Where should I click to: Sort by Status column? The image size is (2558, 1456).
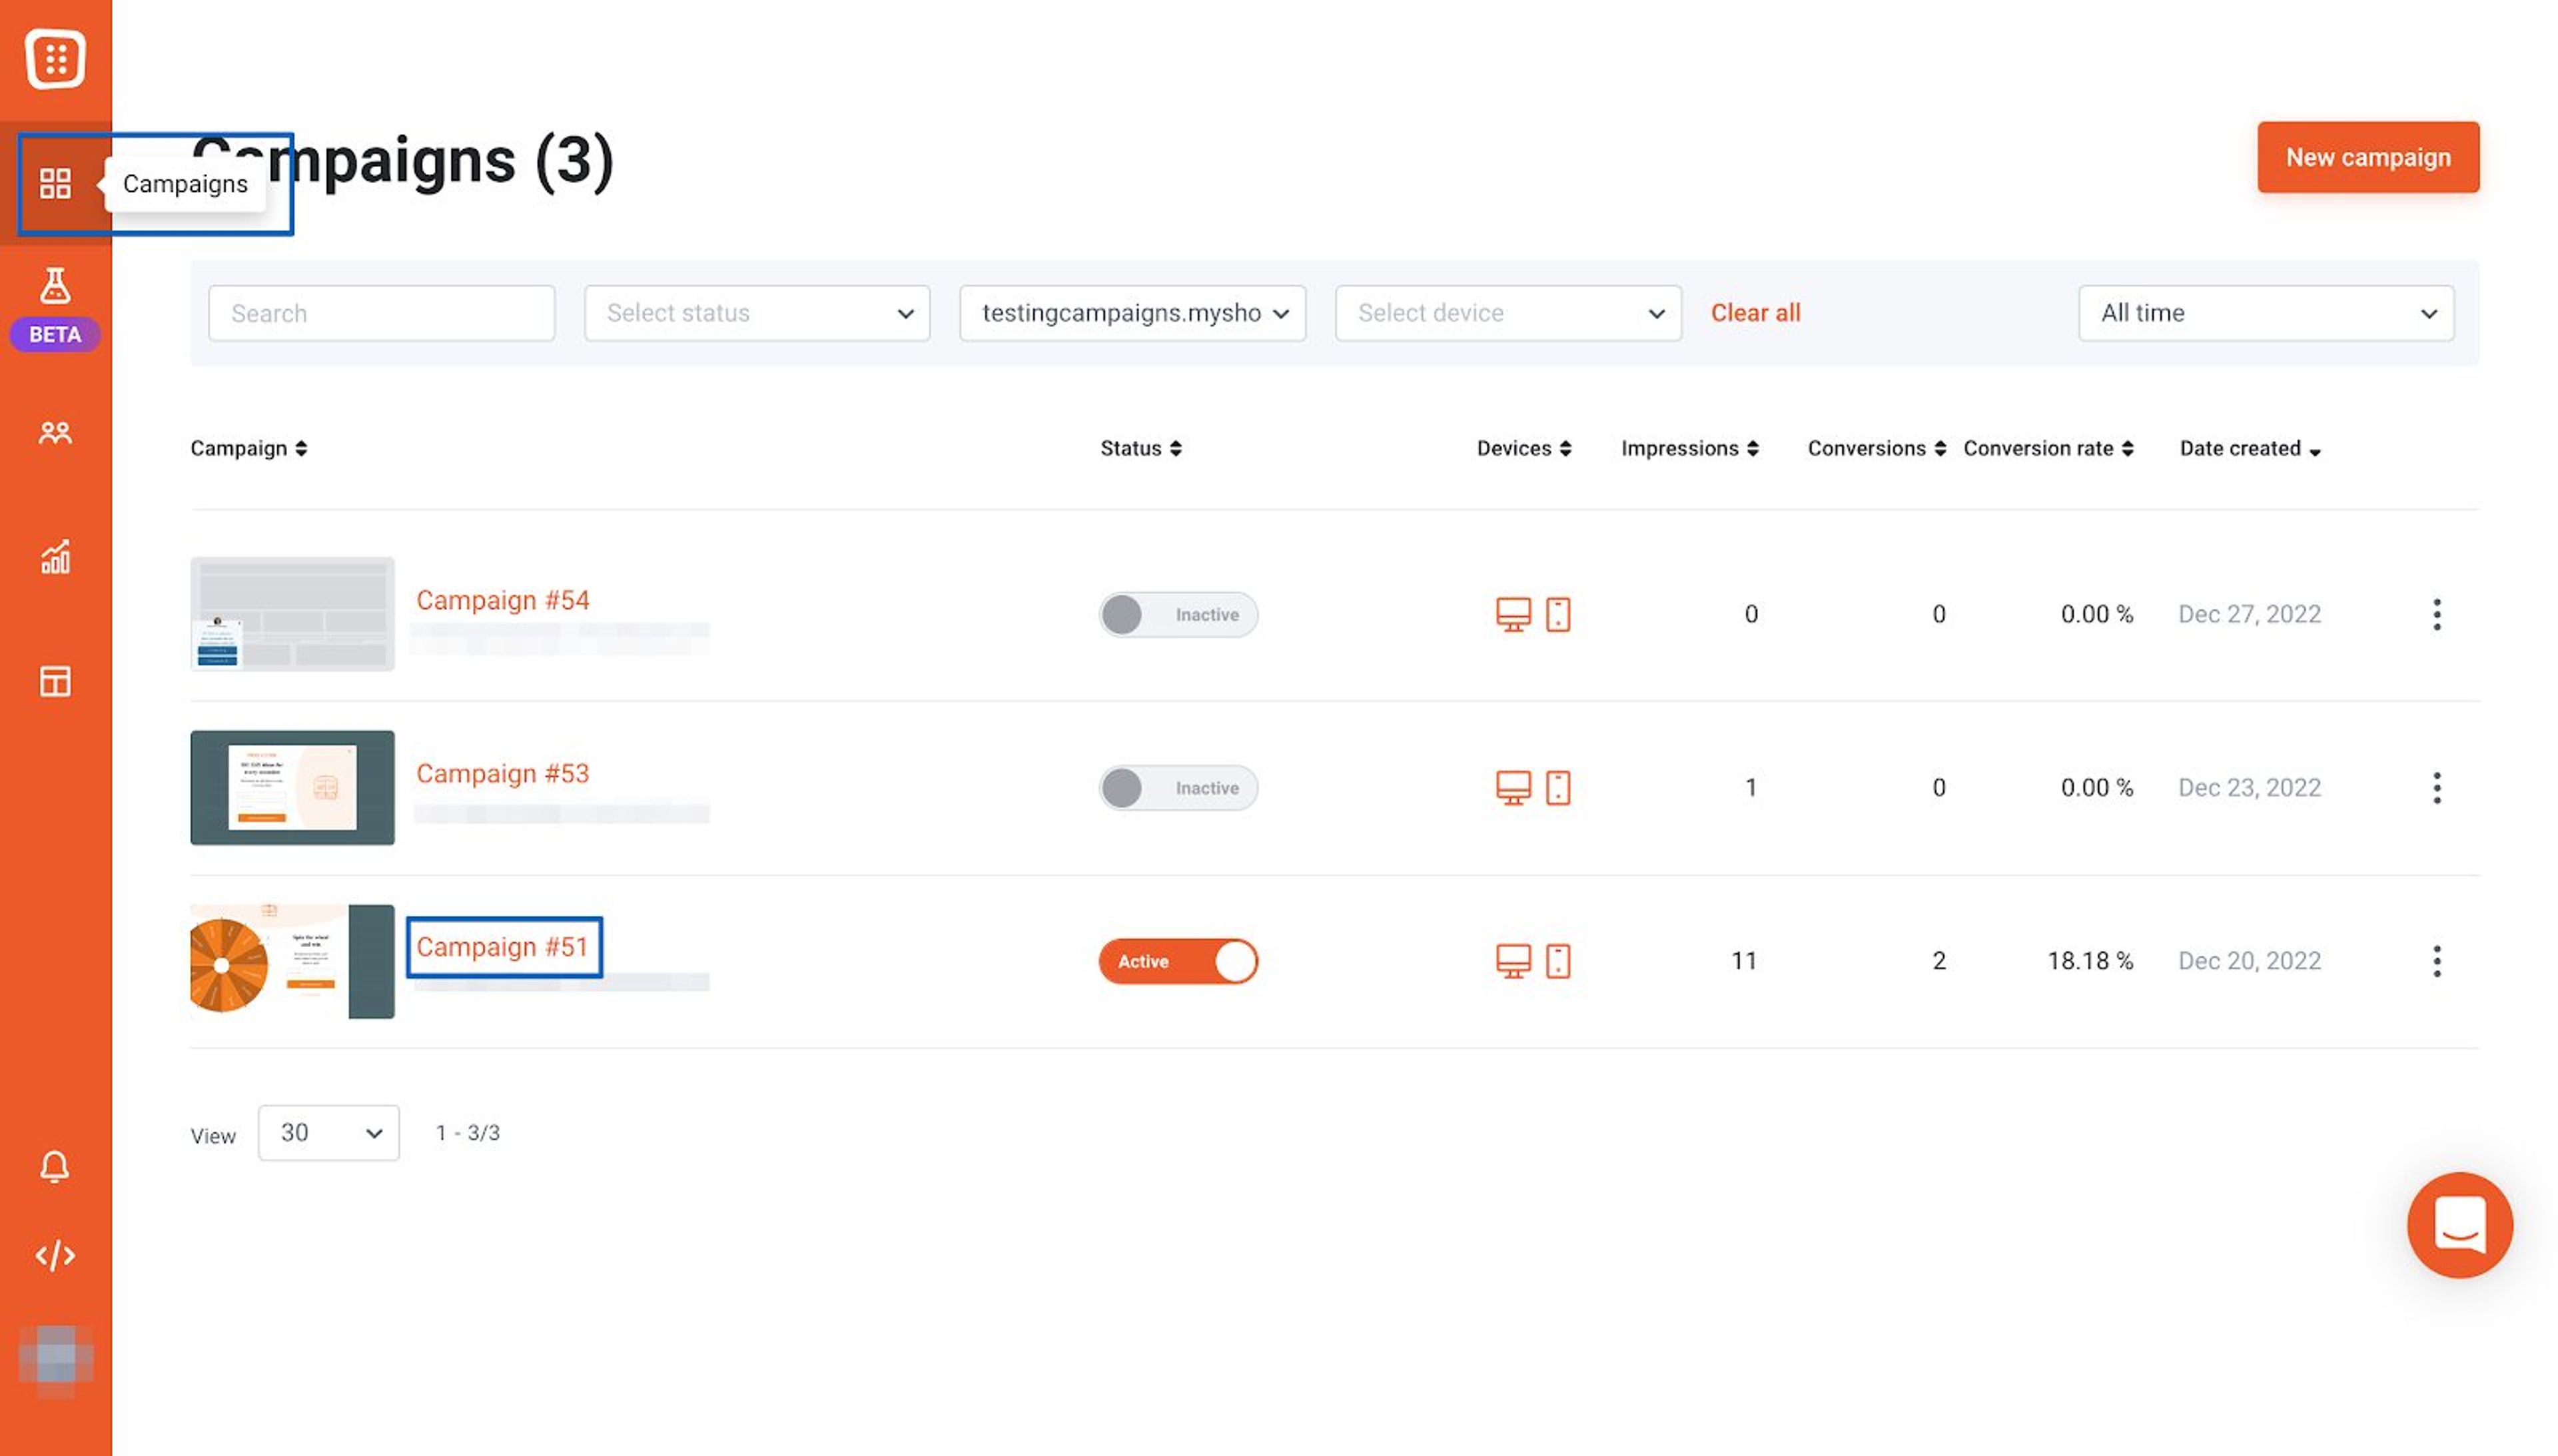click(1141, 448)
